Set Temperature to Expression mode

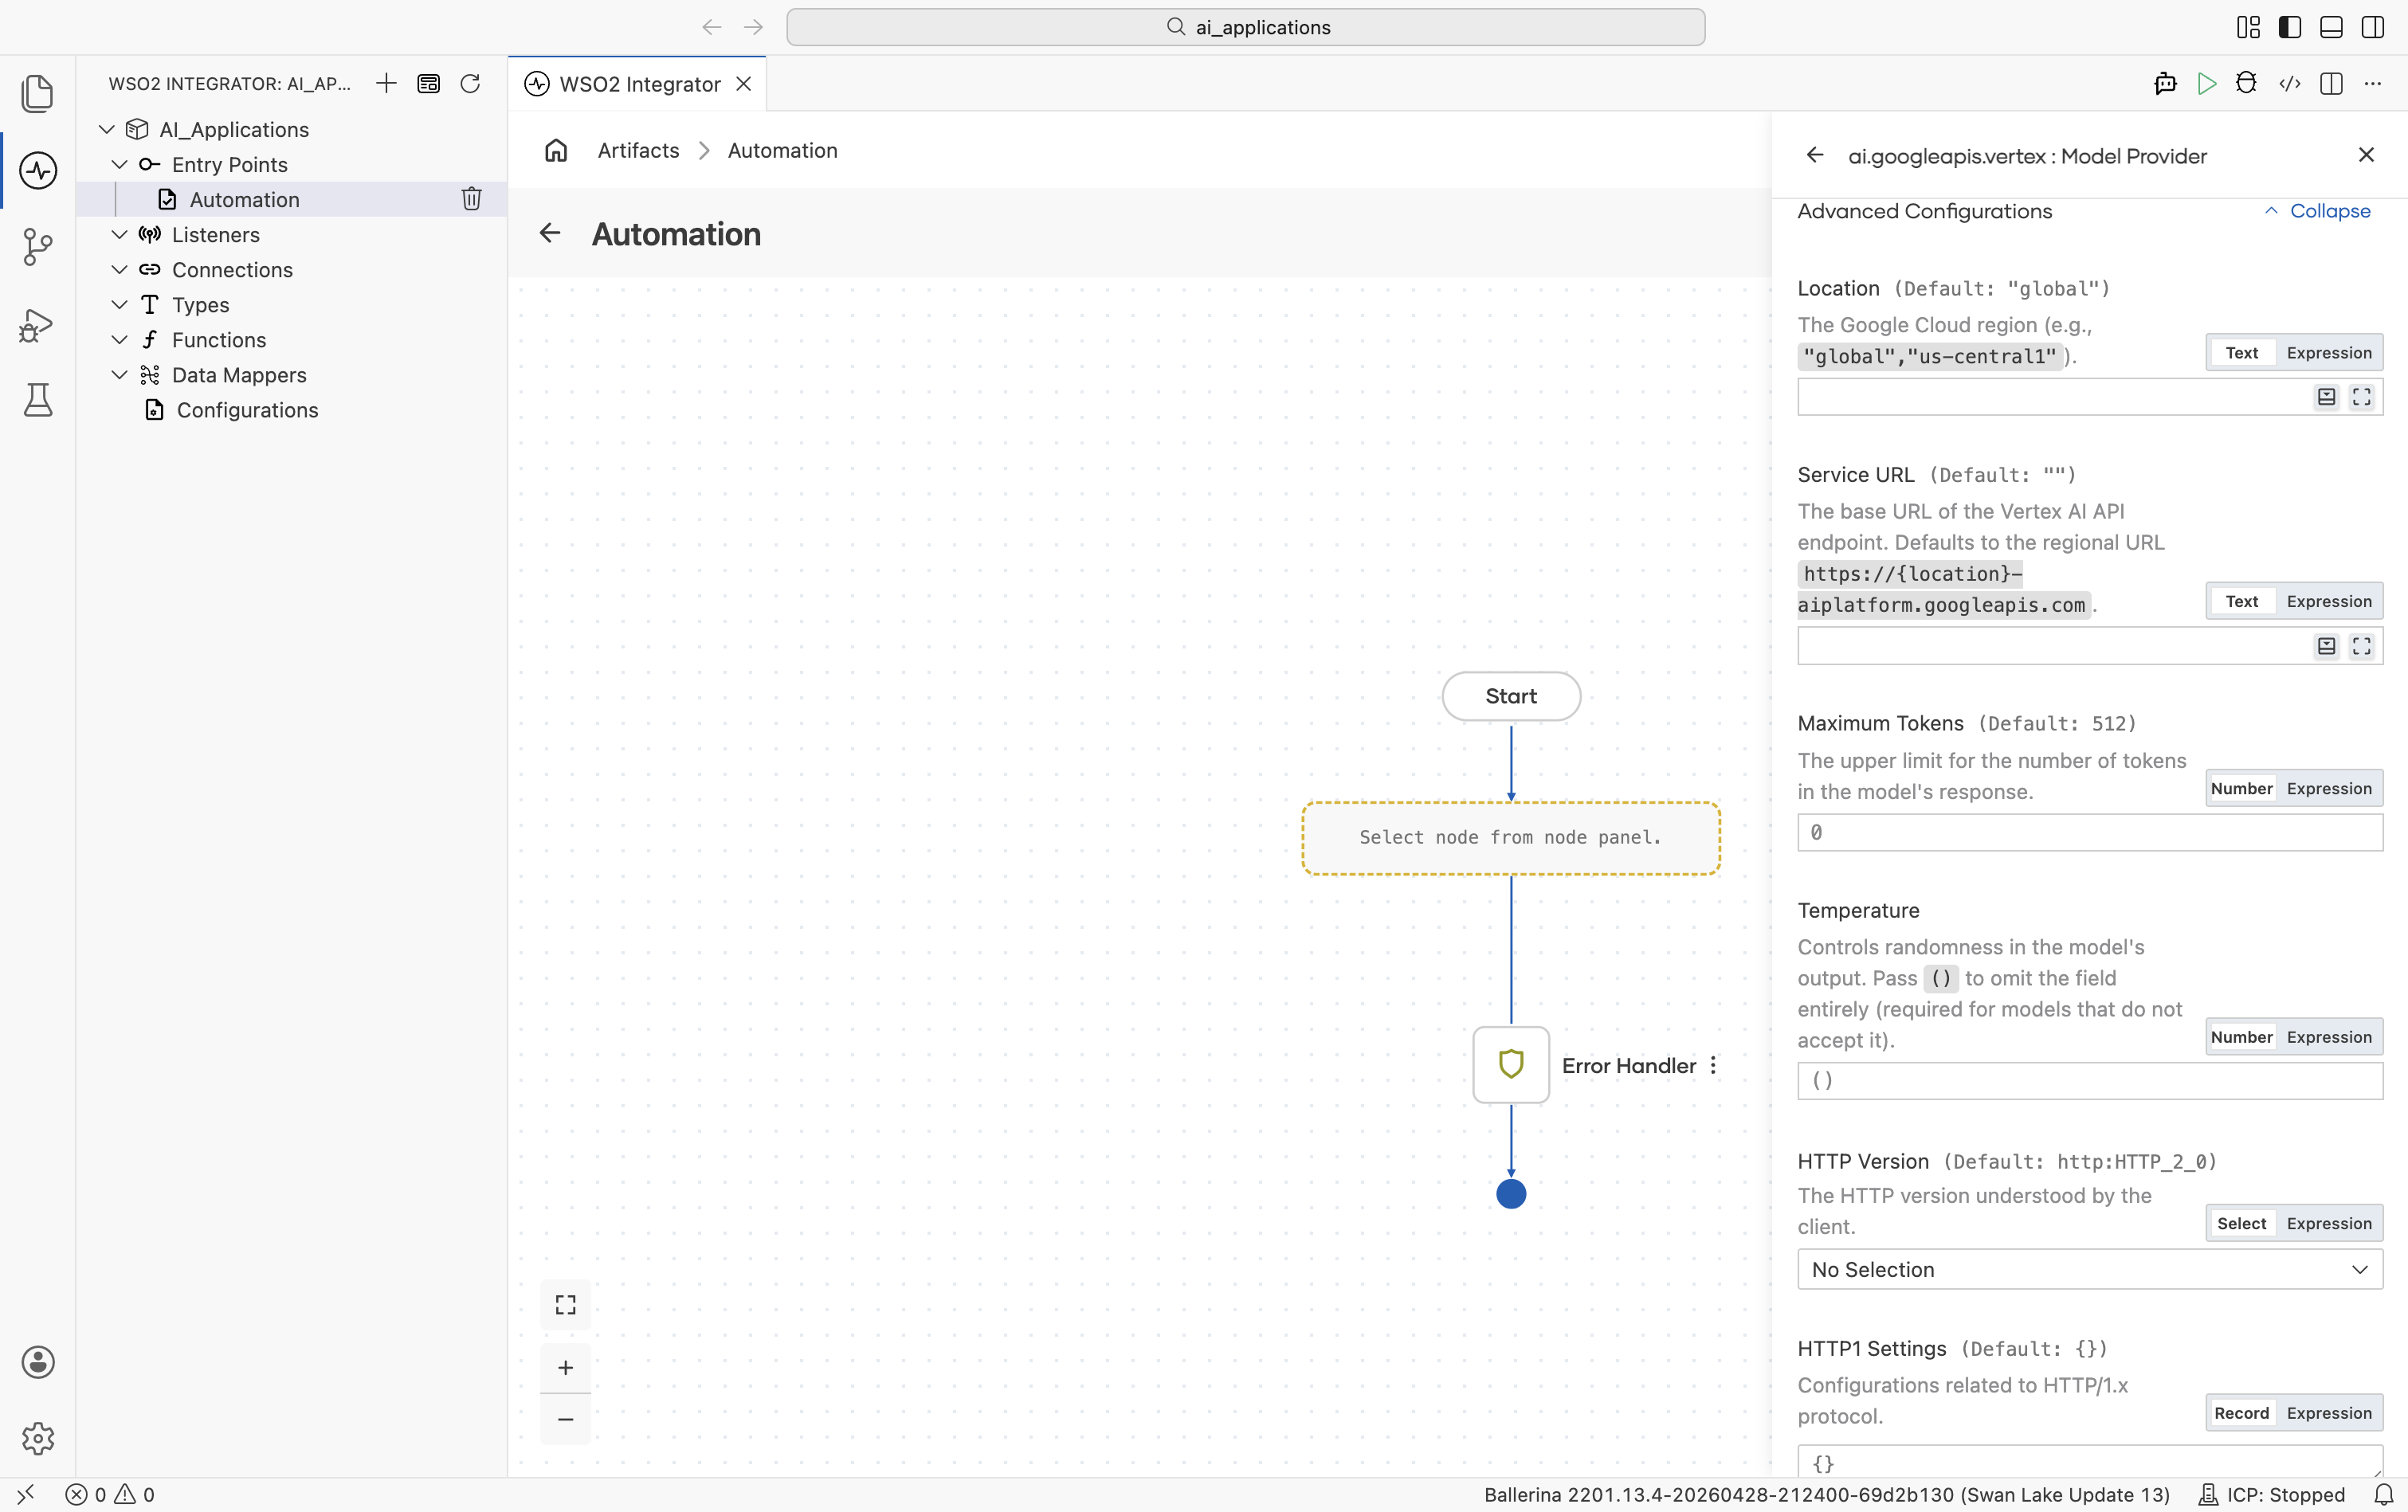point(2329,1037)
